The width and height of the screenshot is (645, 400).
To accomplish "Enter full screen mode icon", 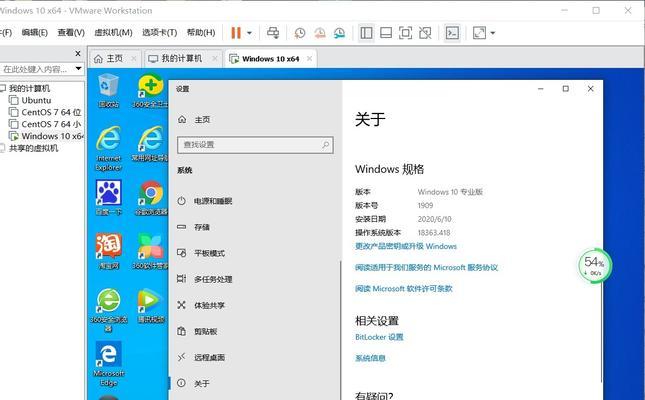I will [x=406, y=33].
